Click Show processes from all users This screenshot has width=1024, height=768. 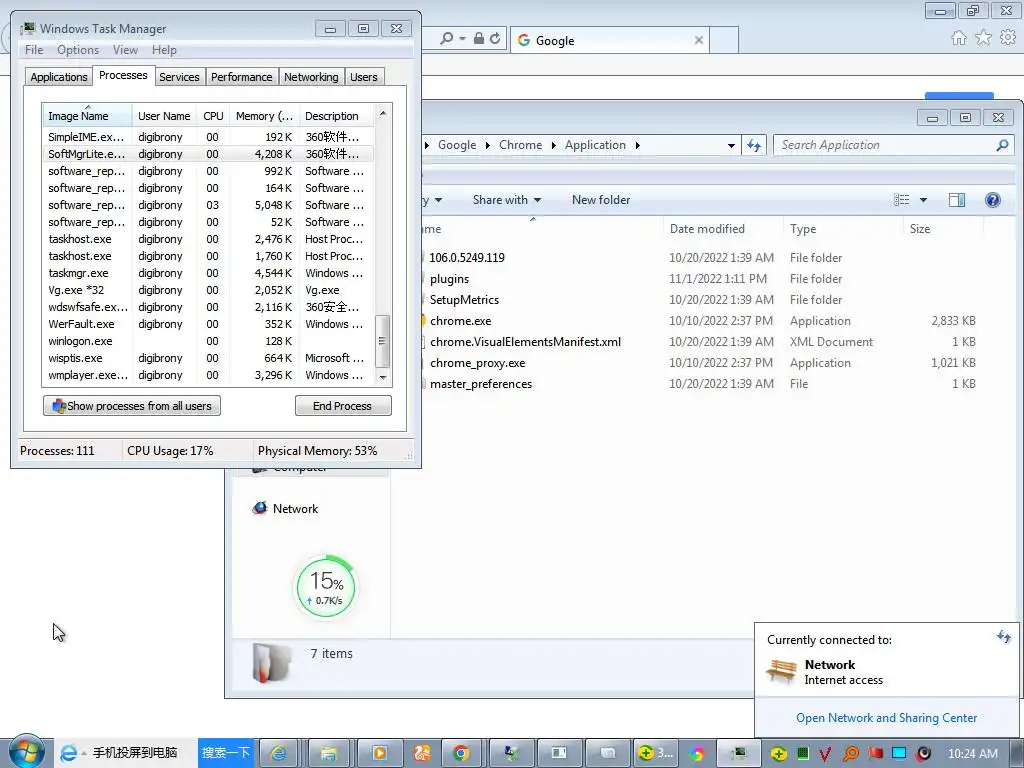pos(132,406)
